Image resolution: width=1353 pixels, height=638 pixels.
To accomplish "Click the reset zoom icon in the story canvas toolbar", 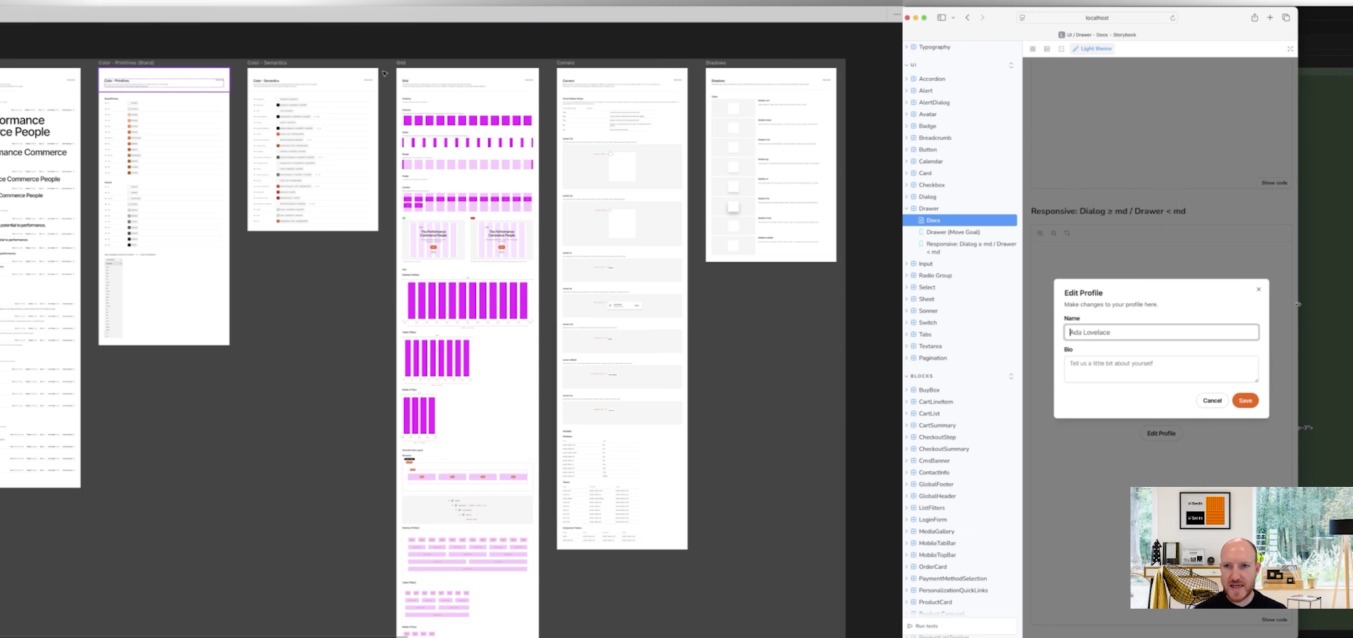I will tap(1067, 233).
